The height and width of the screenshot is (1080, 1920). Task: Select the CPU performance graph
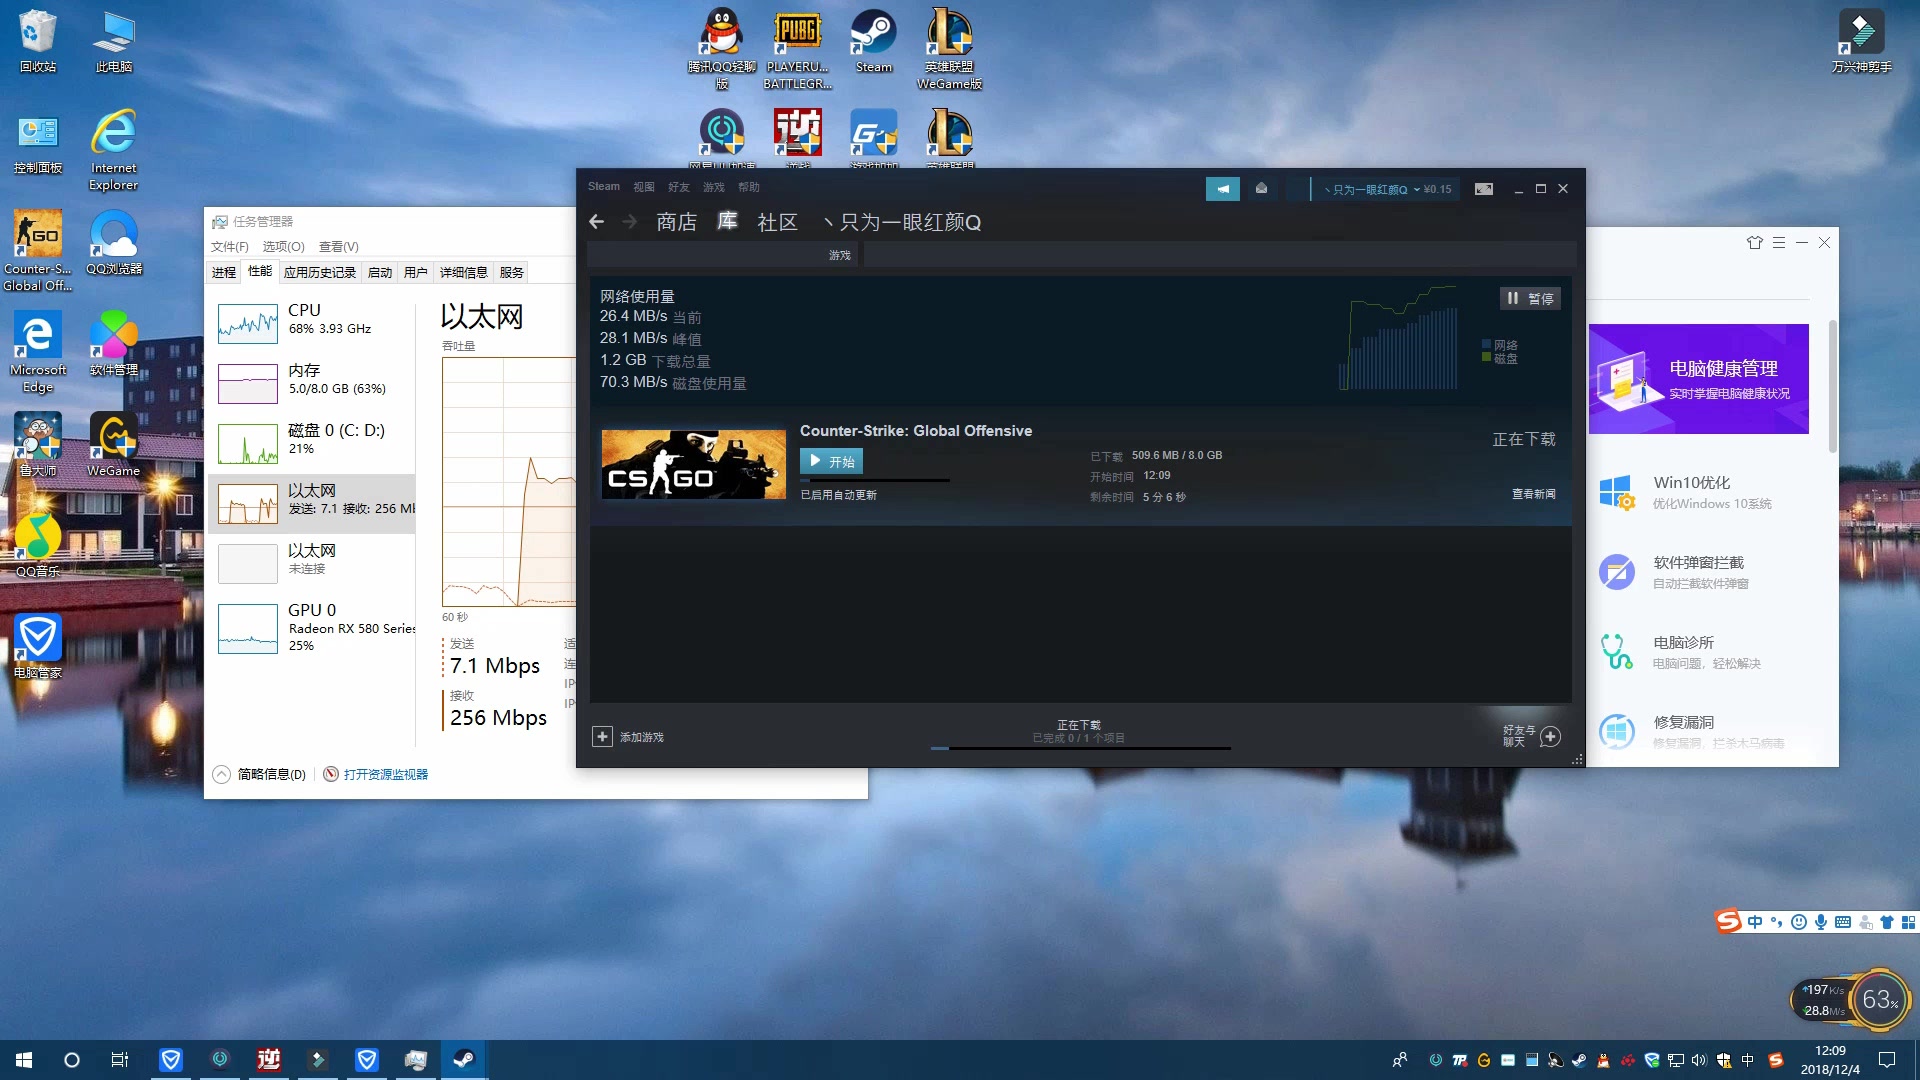247,323
